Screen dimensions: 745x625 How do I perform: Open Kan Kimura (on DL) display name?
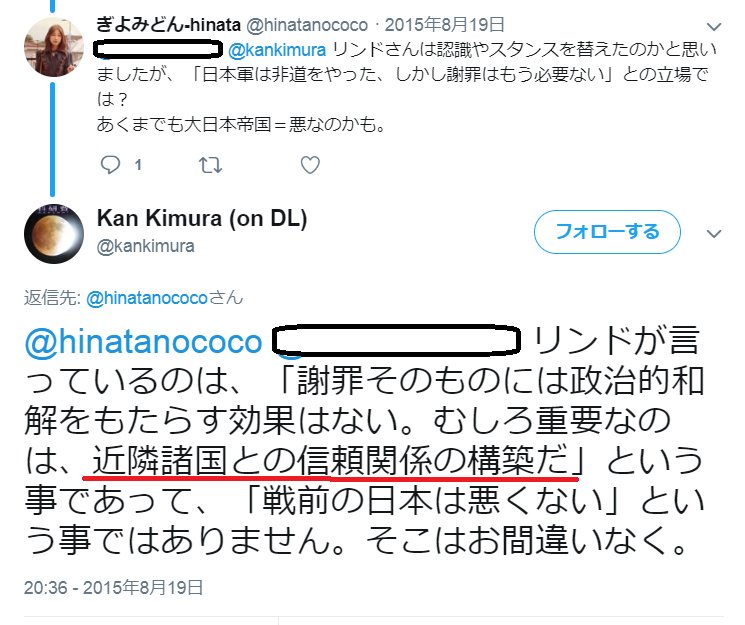202,219
